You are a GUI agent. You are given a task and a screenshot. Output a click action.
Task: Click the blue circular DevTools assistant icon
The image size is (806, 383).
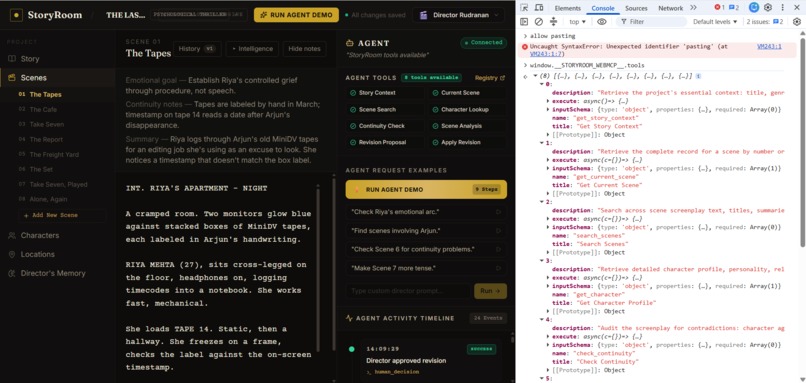(754, 8)
